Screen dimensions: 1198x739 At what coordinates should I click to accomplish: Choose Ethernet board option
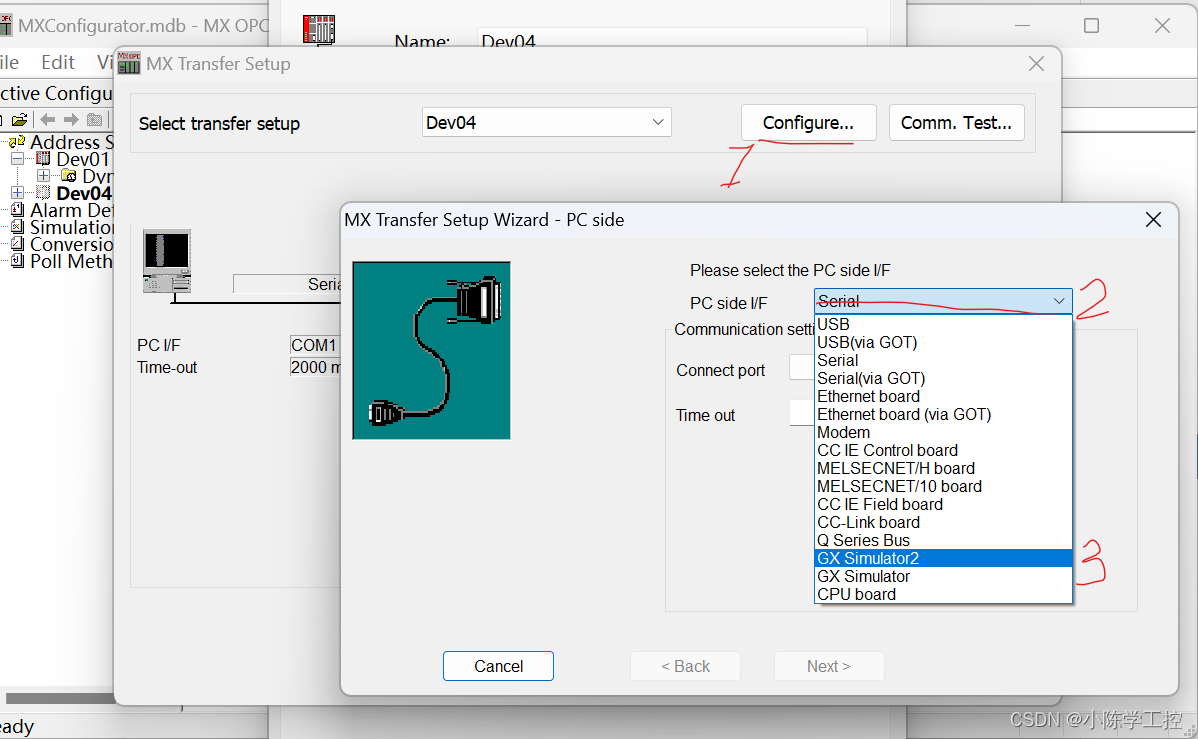[943, 396]
